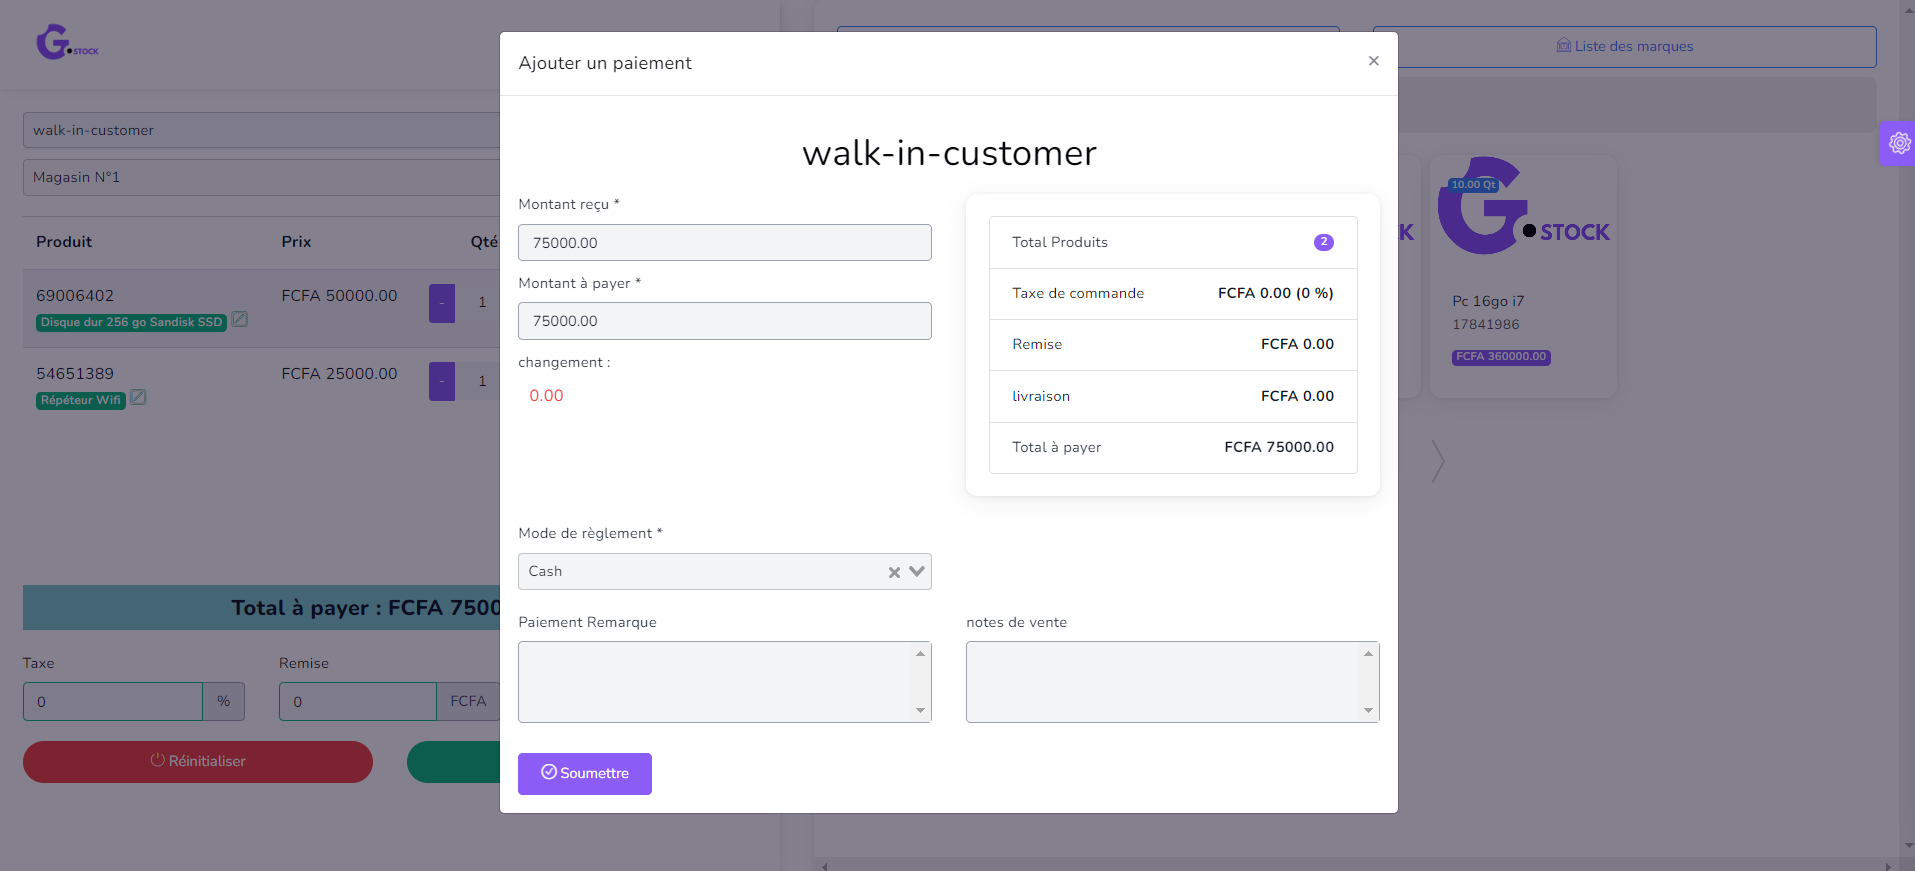1915x871 pixels.
Task: Click into Paiement Remarque textarea
Action: 716,681
